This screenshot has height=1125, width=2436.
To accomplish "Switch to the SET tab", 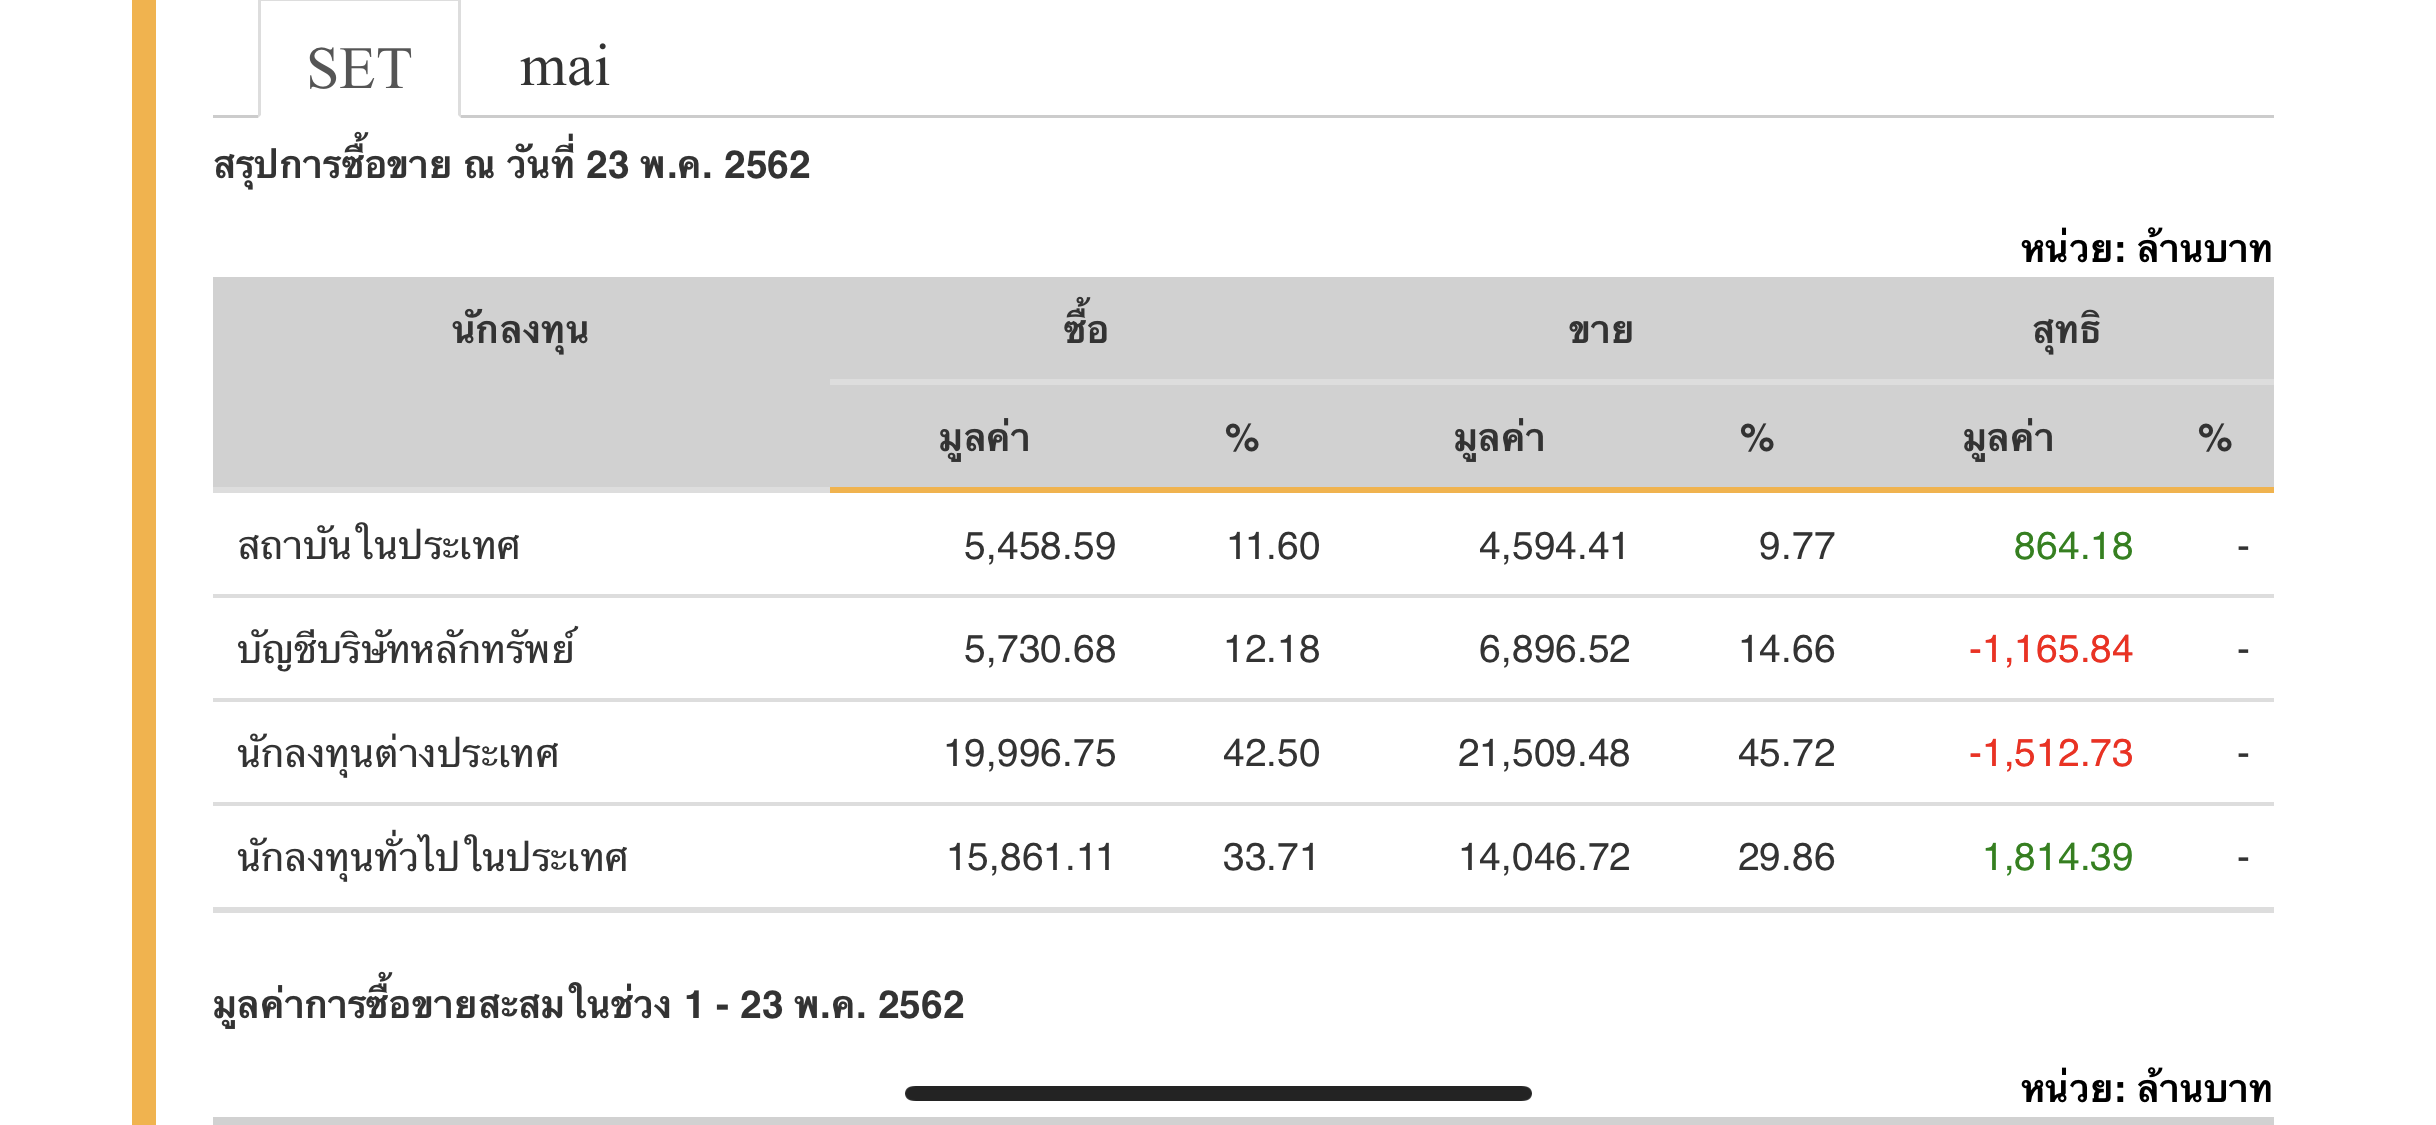I will click(x=359, y=68).
